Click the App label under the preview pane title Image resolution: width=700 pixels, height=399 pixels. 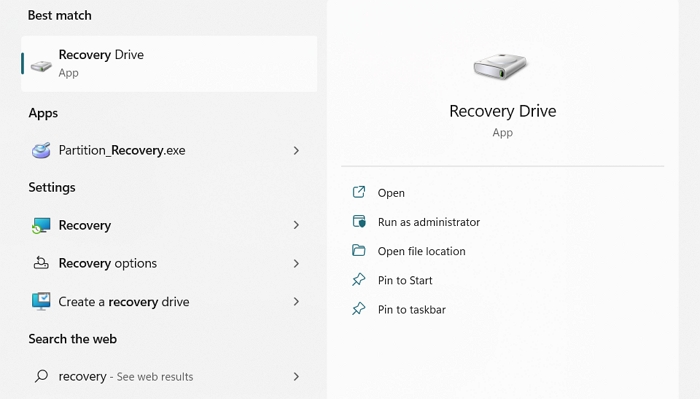point(503,133)
